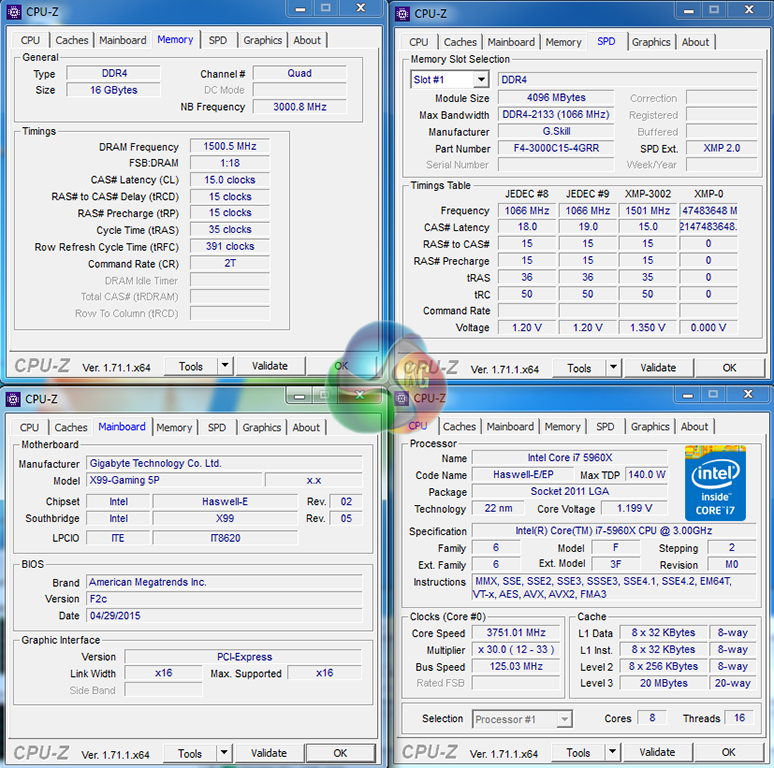Image resolution: width=774 pixels, height=768 pixels.
Task: Click OK in the Mainboard window
Action: (340, 753)
